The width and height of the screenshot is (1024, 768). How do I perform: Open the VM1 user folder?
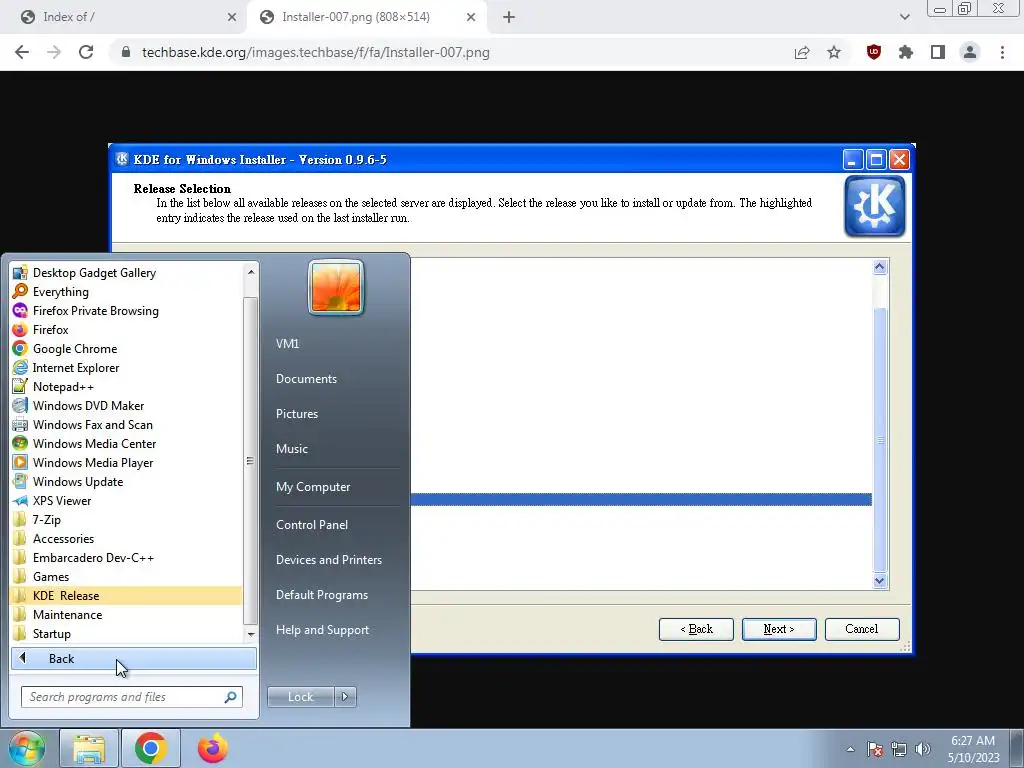[287, 344]
